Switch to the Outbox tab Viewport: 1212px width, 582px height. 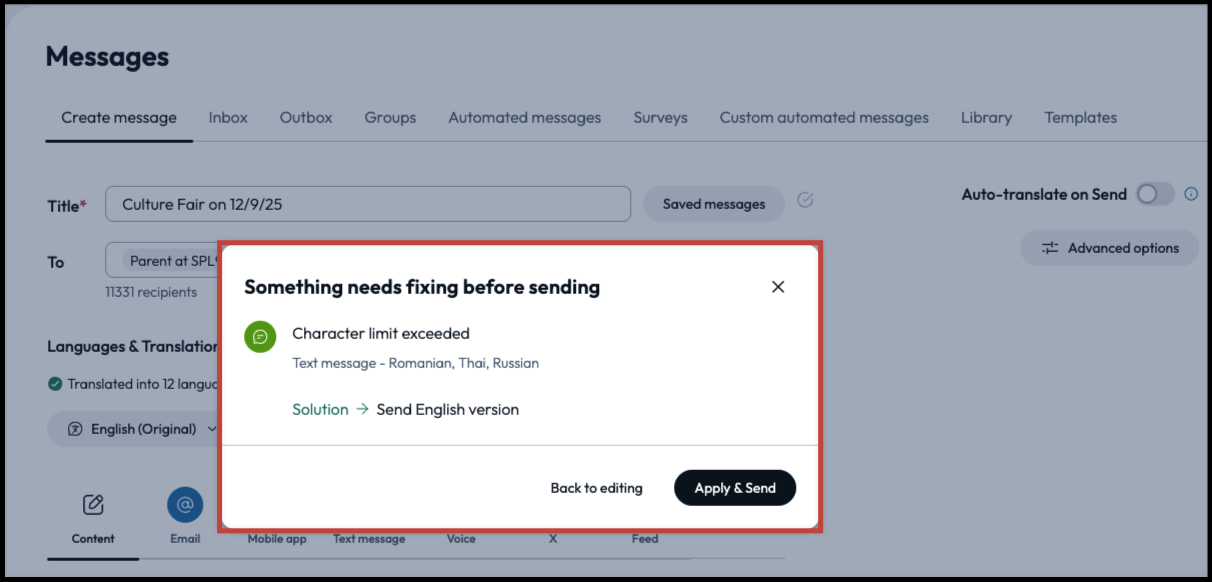coord(306,117)
